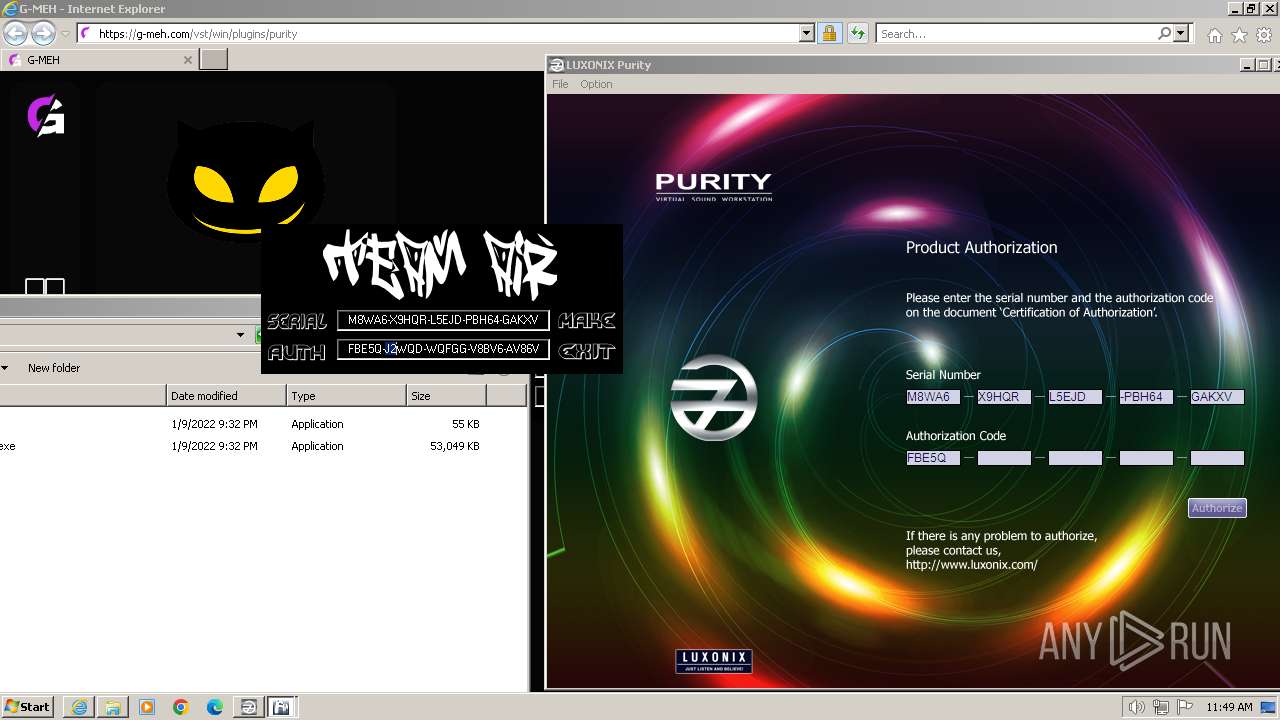Click the Purity logo emblem
The height and width of the screenshot is (720, 1280).
pyautogui.click(x=713, y=397)
